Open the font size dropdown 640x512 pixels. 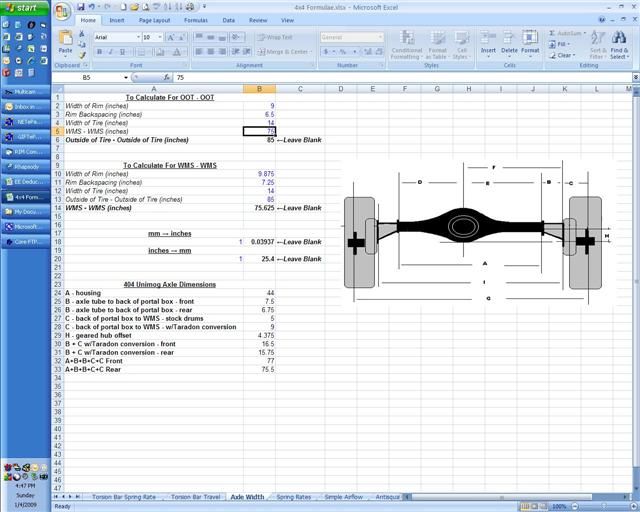tap(159, 37)
